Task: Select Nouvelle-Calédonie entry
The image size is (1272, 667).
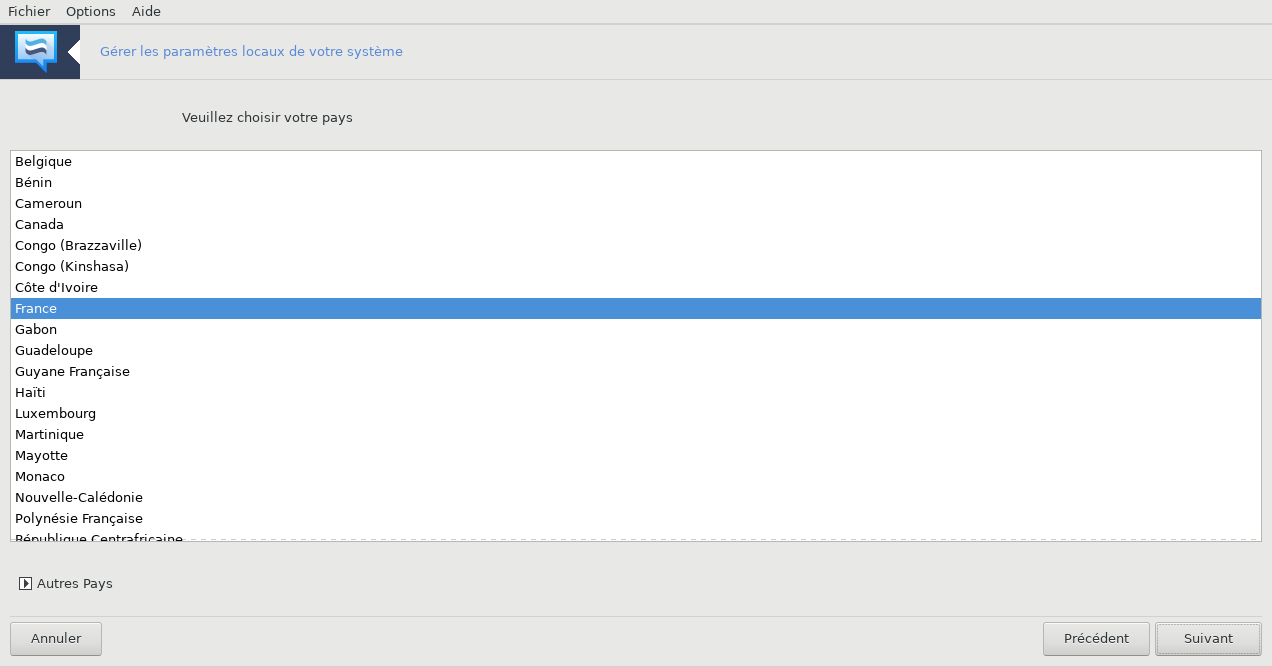Action: coord(636,497)
